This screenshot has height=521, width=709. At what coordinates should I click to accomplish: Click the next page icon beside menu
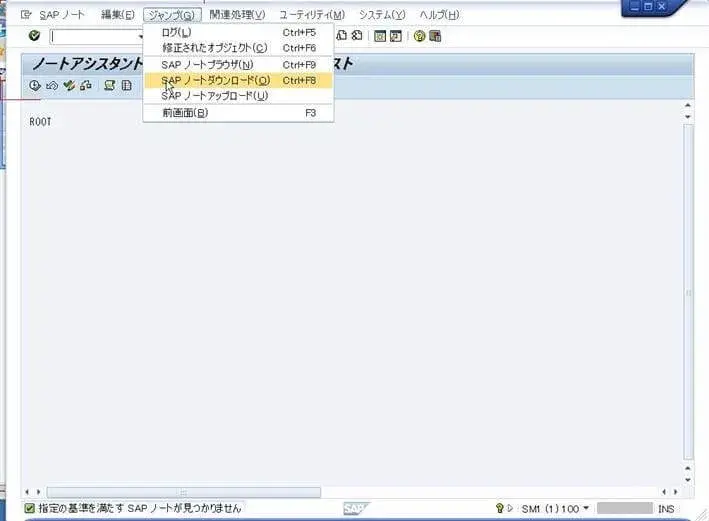(342, 35)
